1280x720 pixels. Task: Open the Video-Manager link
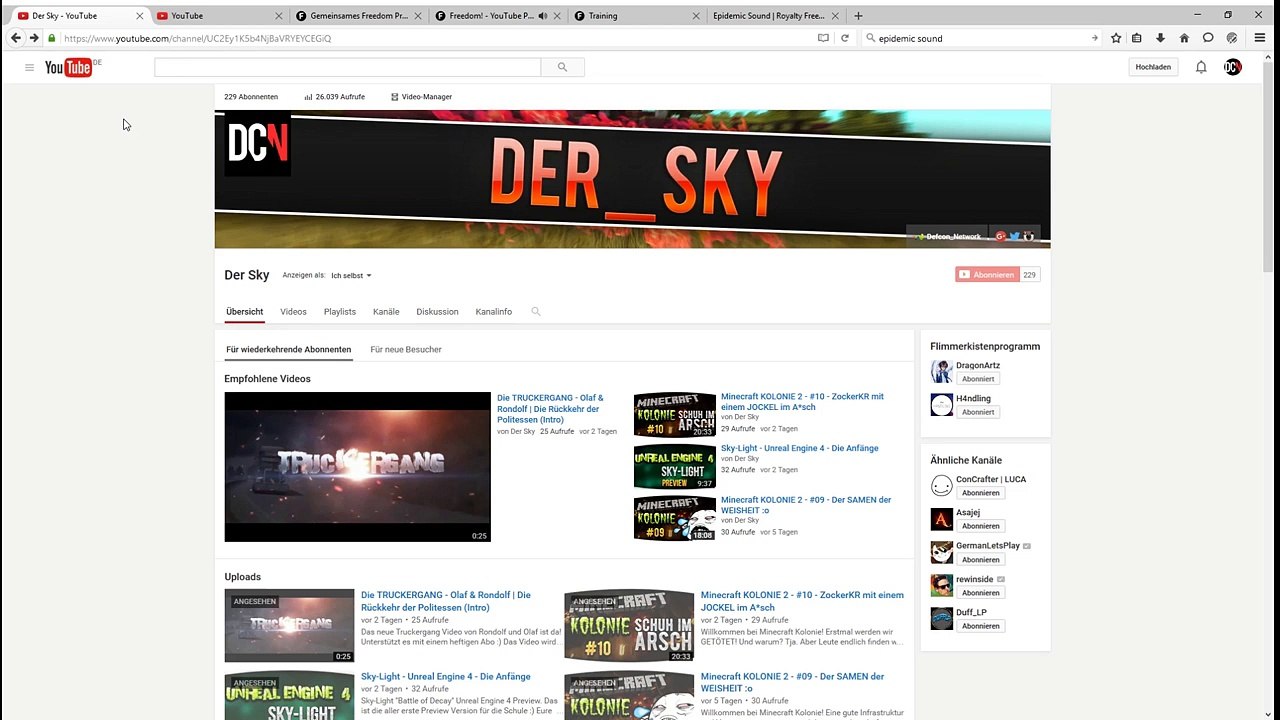(421, 97)
